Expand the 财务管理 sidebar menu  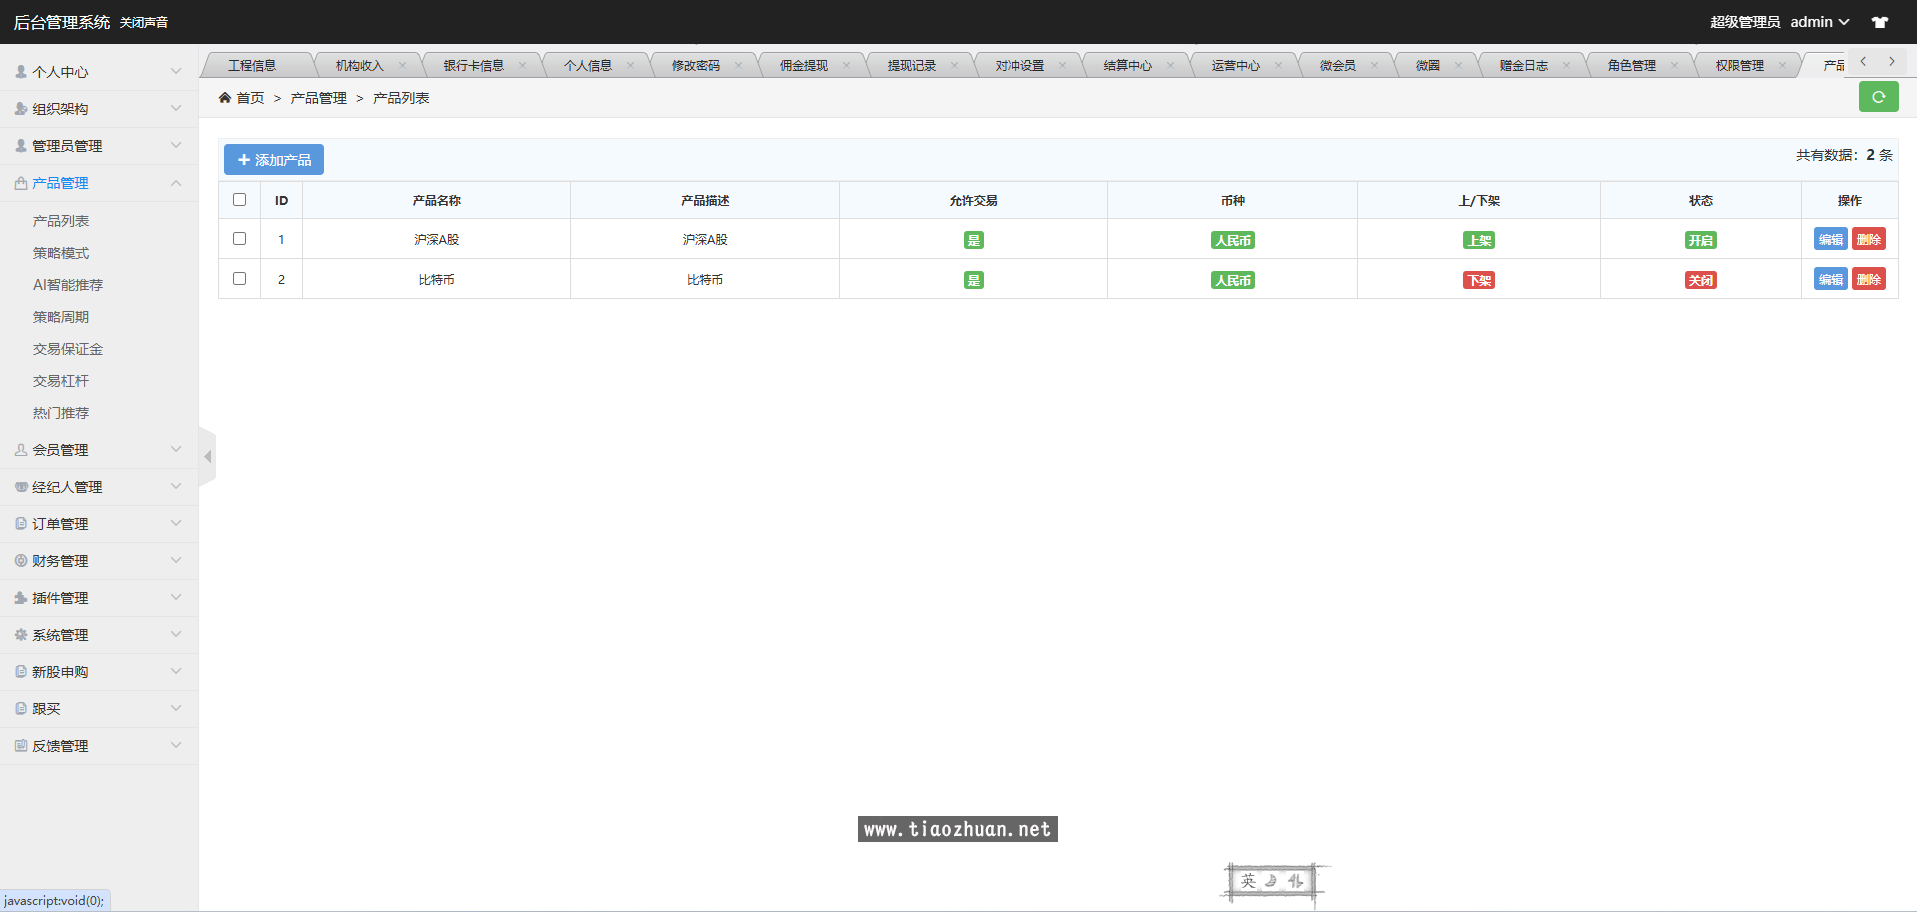99,561
